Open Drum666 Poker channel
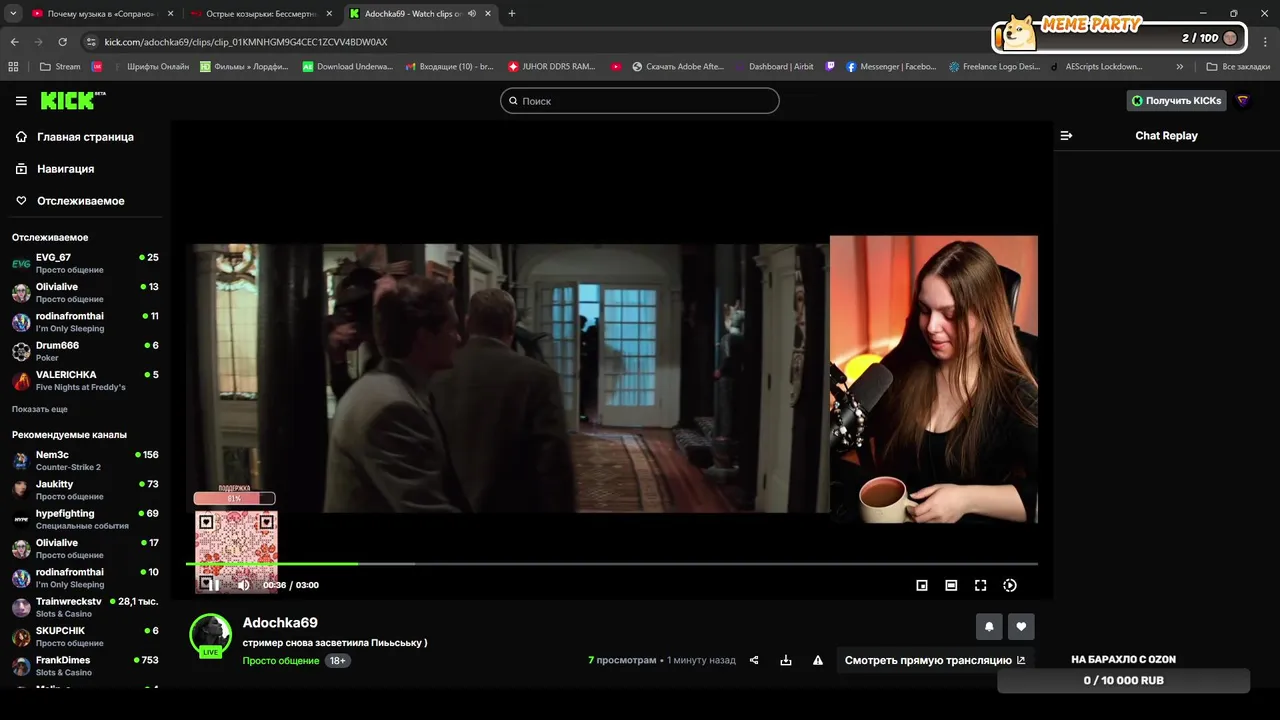The height and width of the screenshot is (720, 1280). coord(85,351)
